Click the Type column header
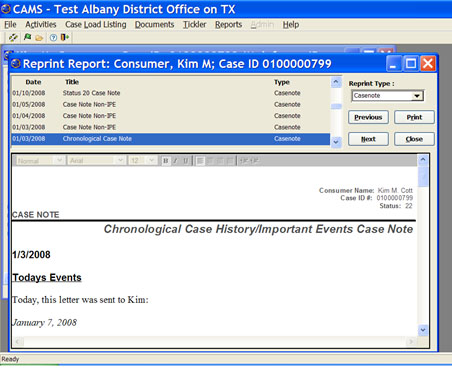The width and height of the screenshot is (452, 369). tap(282, 82)
